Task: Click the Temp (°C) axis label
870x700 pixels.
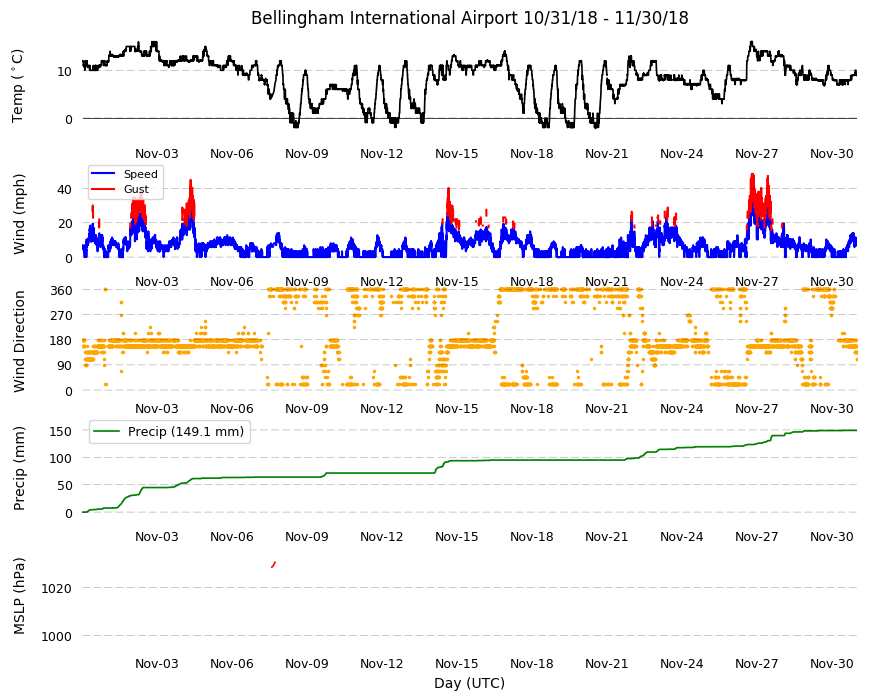Action: (18, 85)
